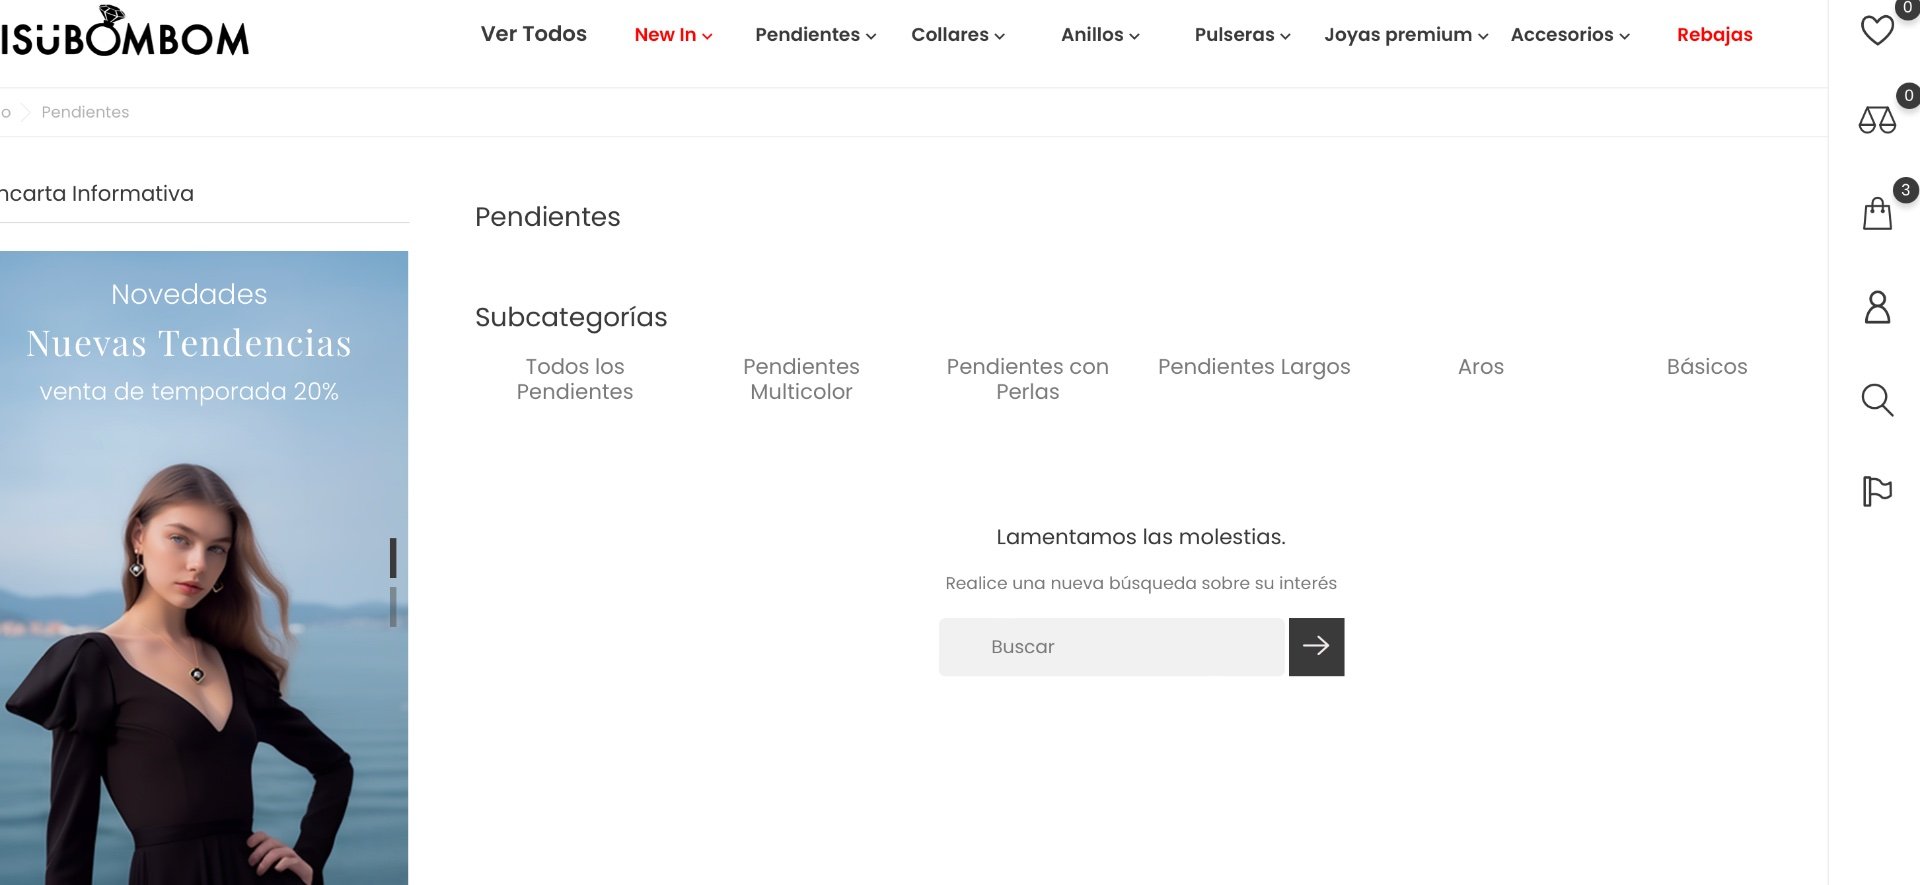Click 'venta de temporada 20%' banner text
The width and height of the screenshot is (1920, 885).
click(189, 392)
